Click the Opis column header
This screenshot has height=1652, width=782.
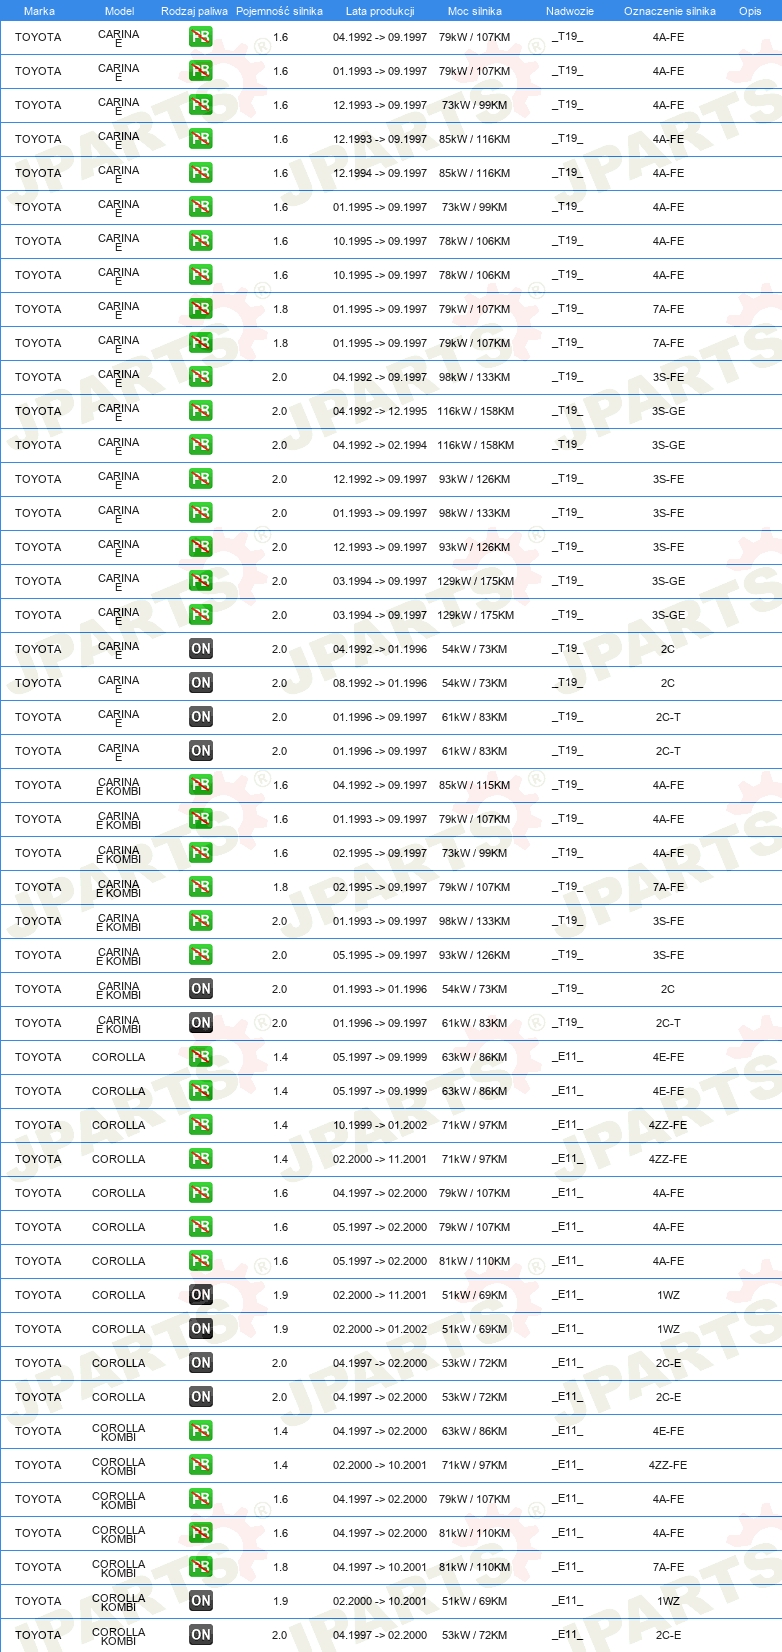click(x=750, y=11)
